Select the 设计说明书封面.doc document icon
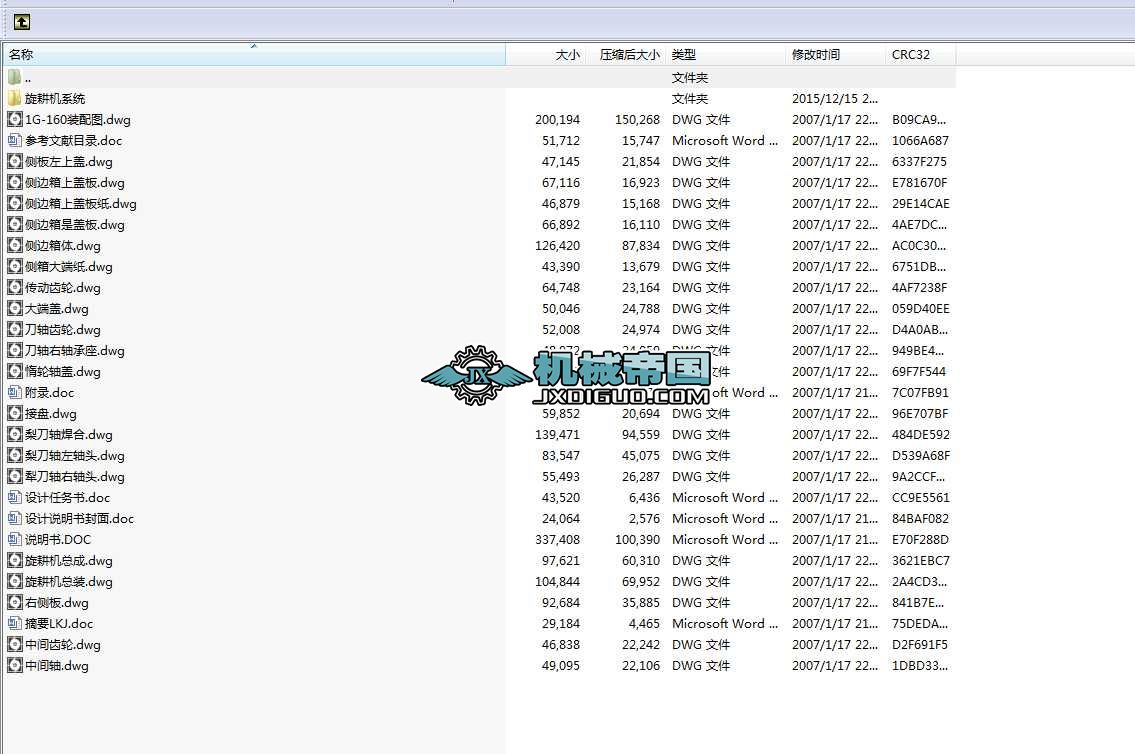This screenshot has width=1135, height=754. click(x=12, y=518)
